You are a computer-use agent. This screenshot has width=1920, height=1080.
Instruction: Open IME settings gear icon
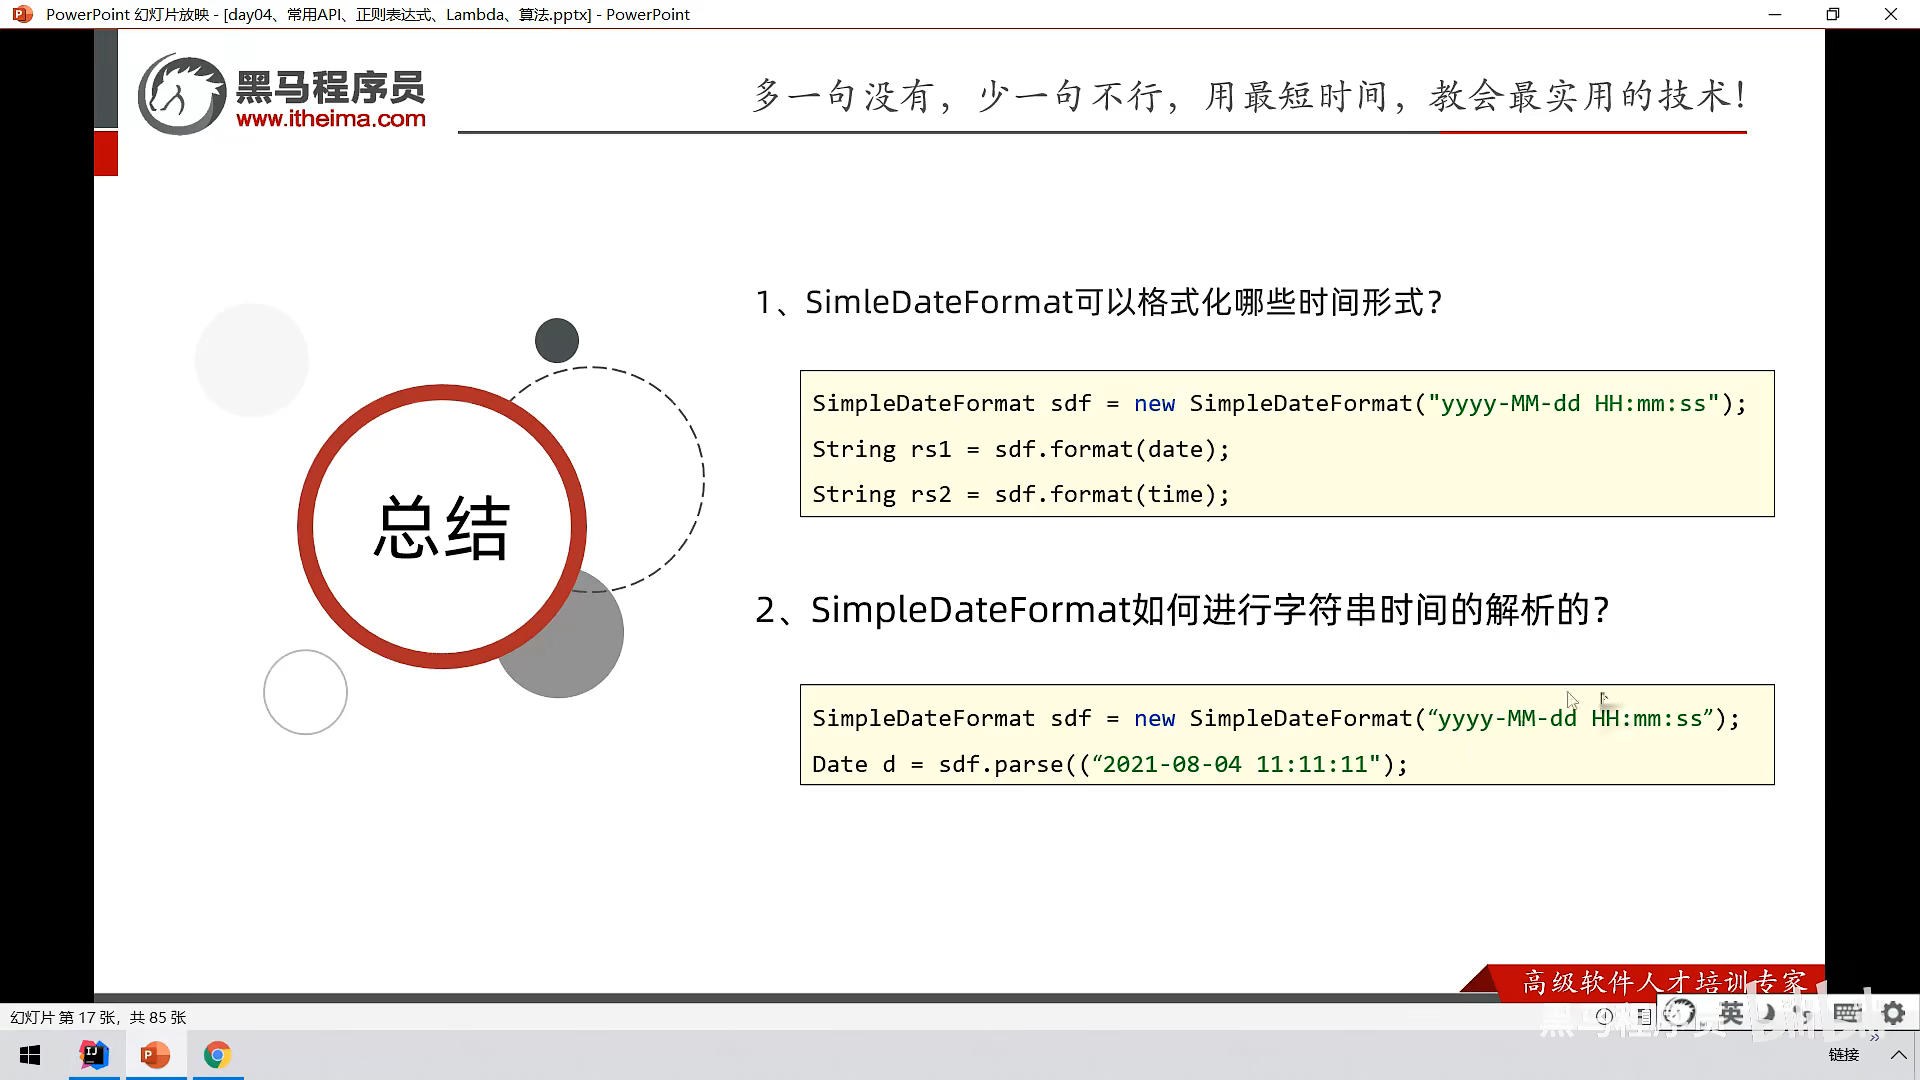tap(1893, 1013)
